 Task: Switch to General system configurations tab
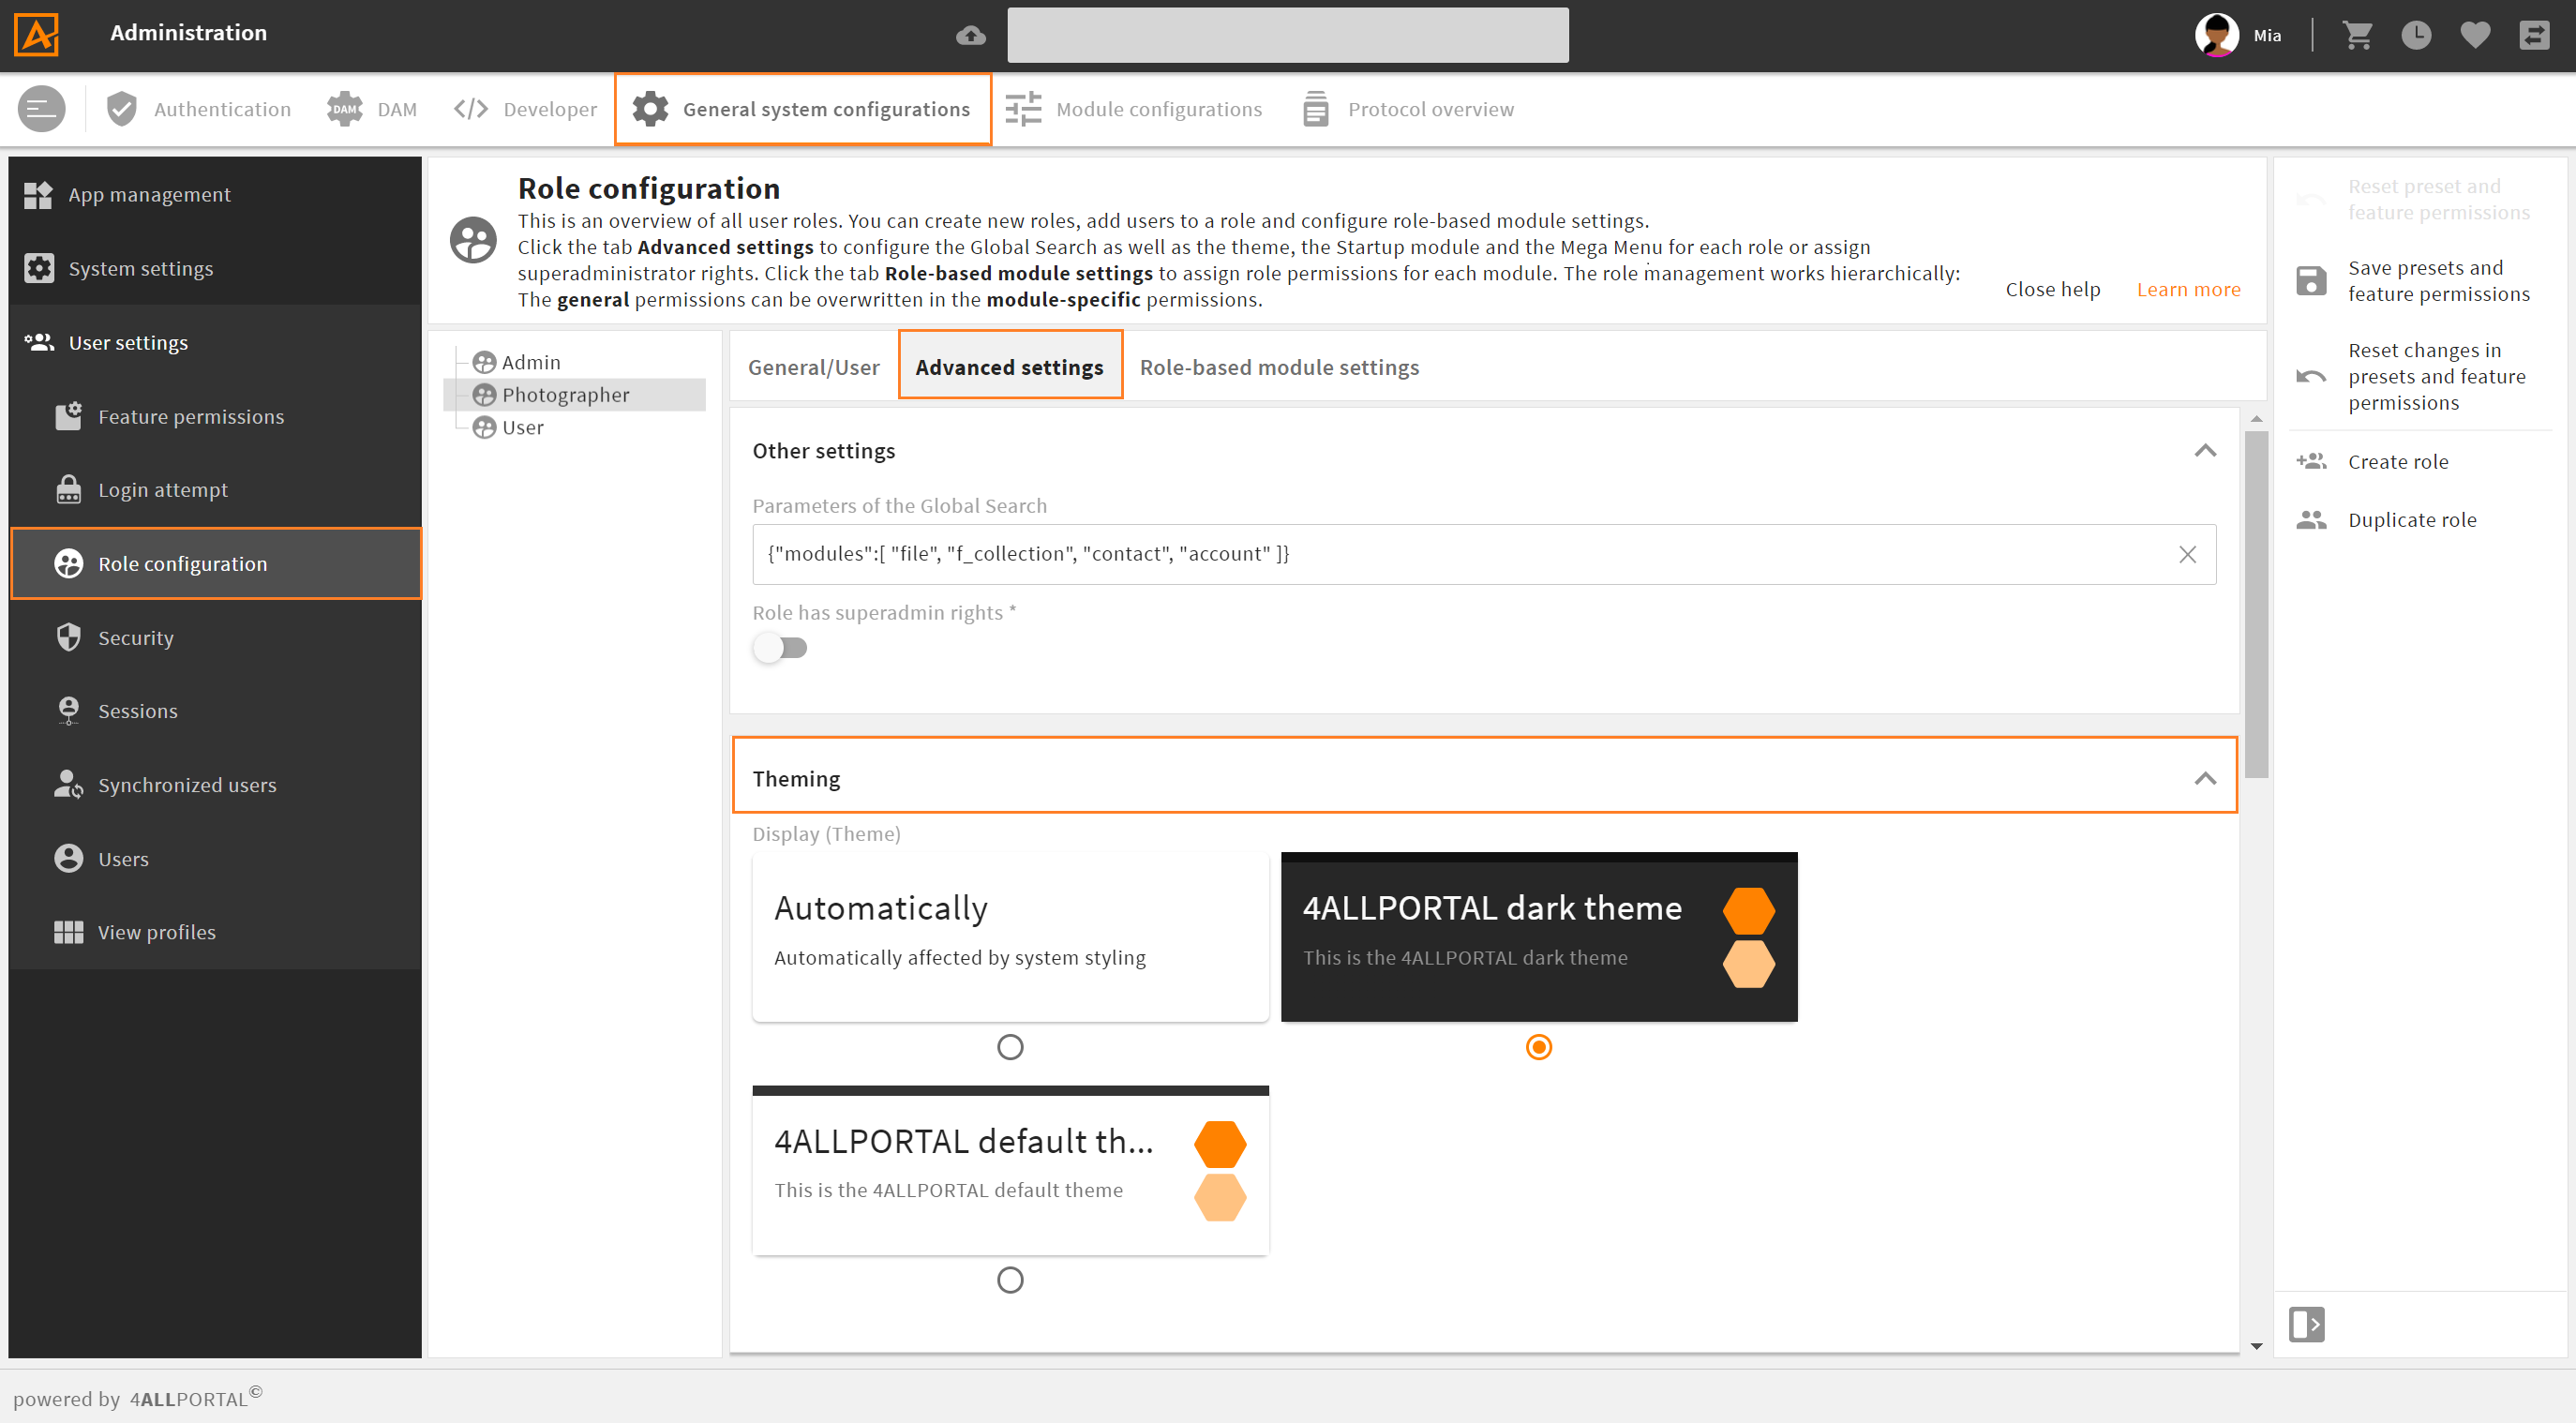tap(802, 109)
